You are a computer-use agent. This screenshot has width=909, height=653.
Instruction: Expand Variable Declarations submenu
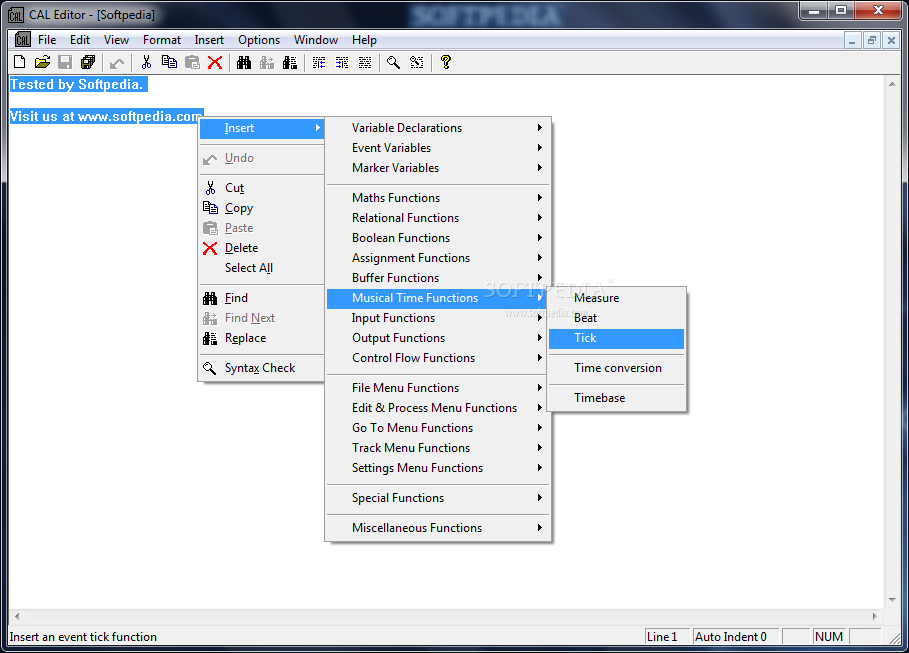pyautogui.click(x=438, y=128)
